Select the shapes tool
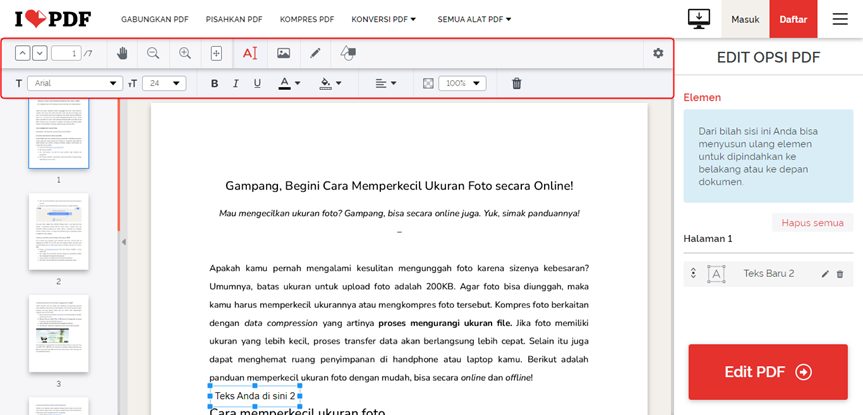Image resolution: width=863 pixels, height=415 pixels. click(348, 53)
